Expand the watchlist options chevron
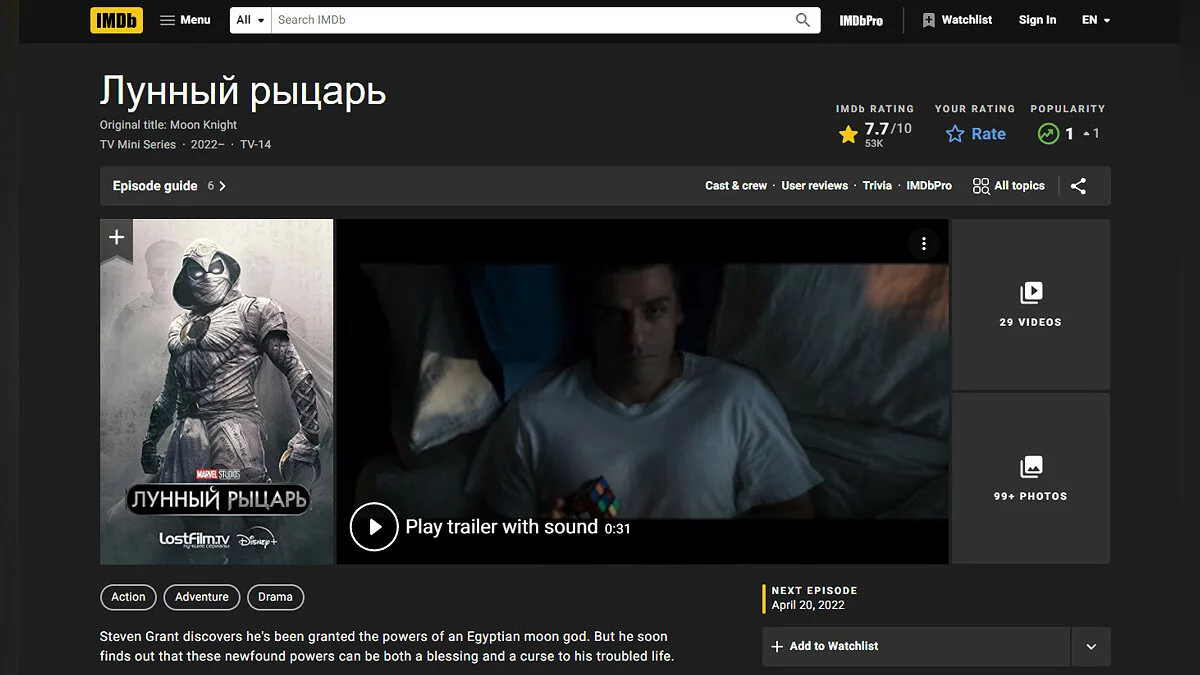Viewport: 1200px width, 675px height. (1091, 646)
